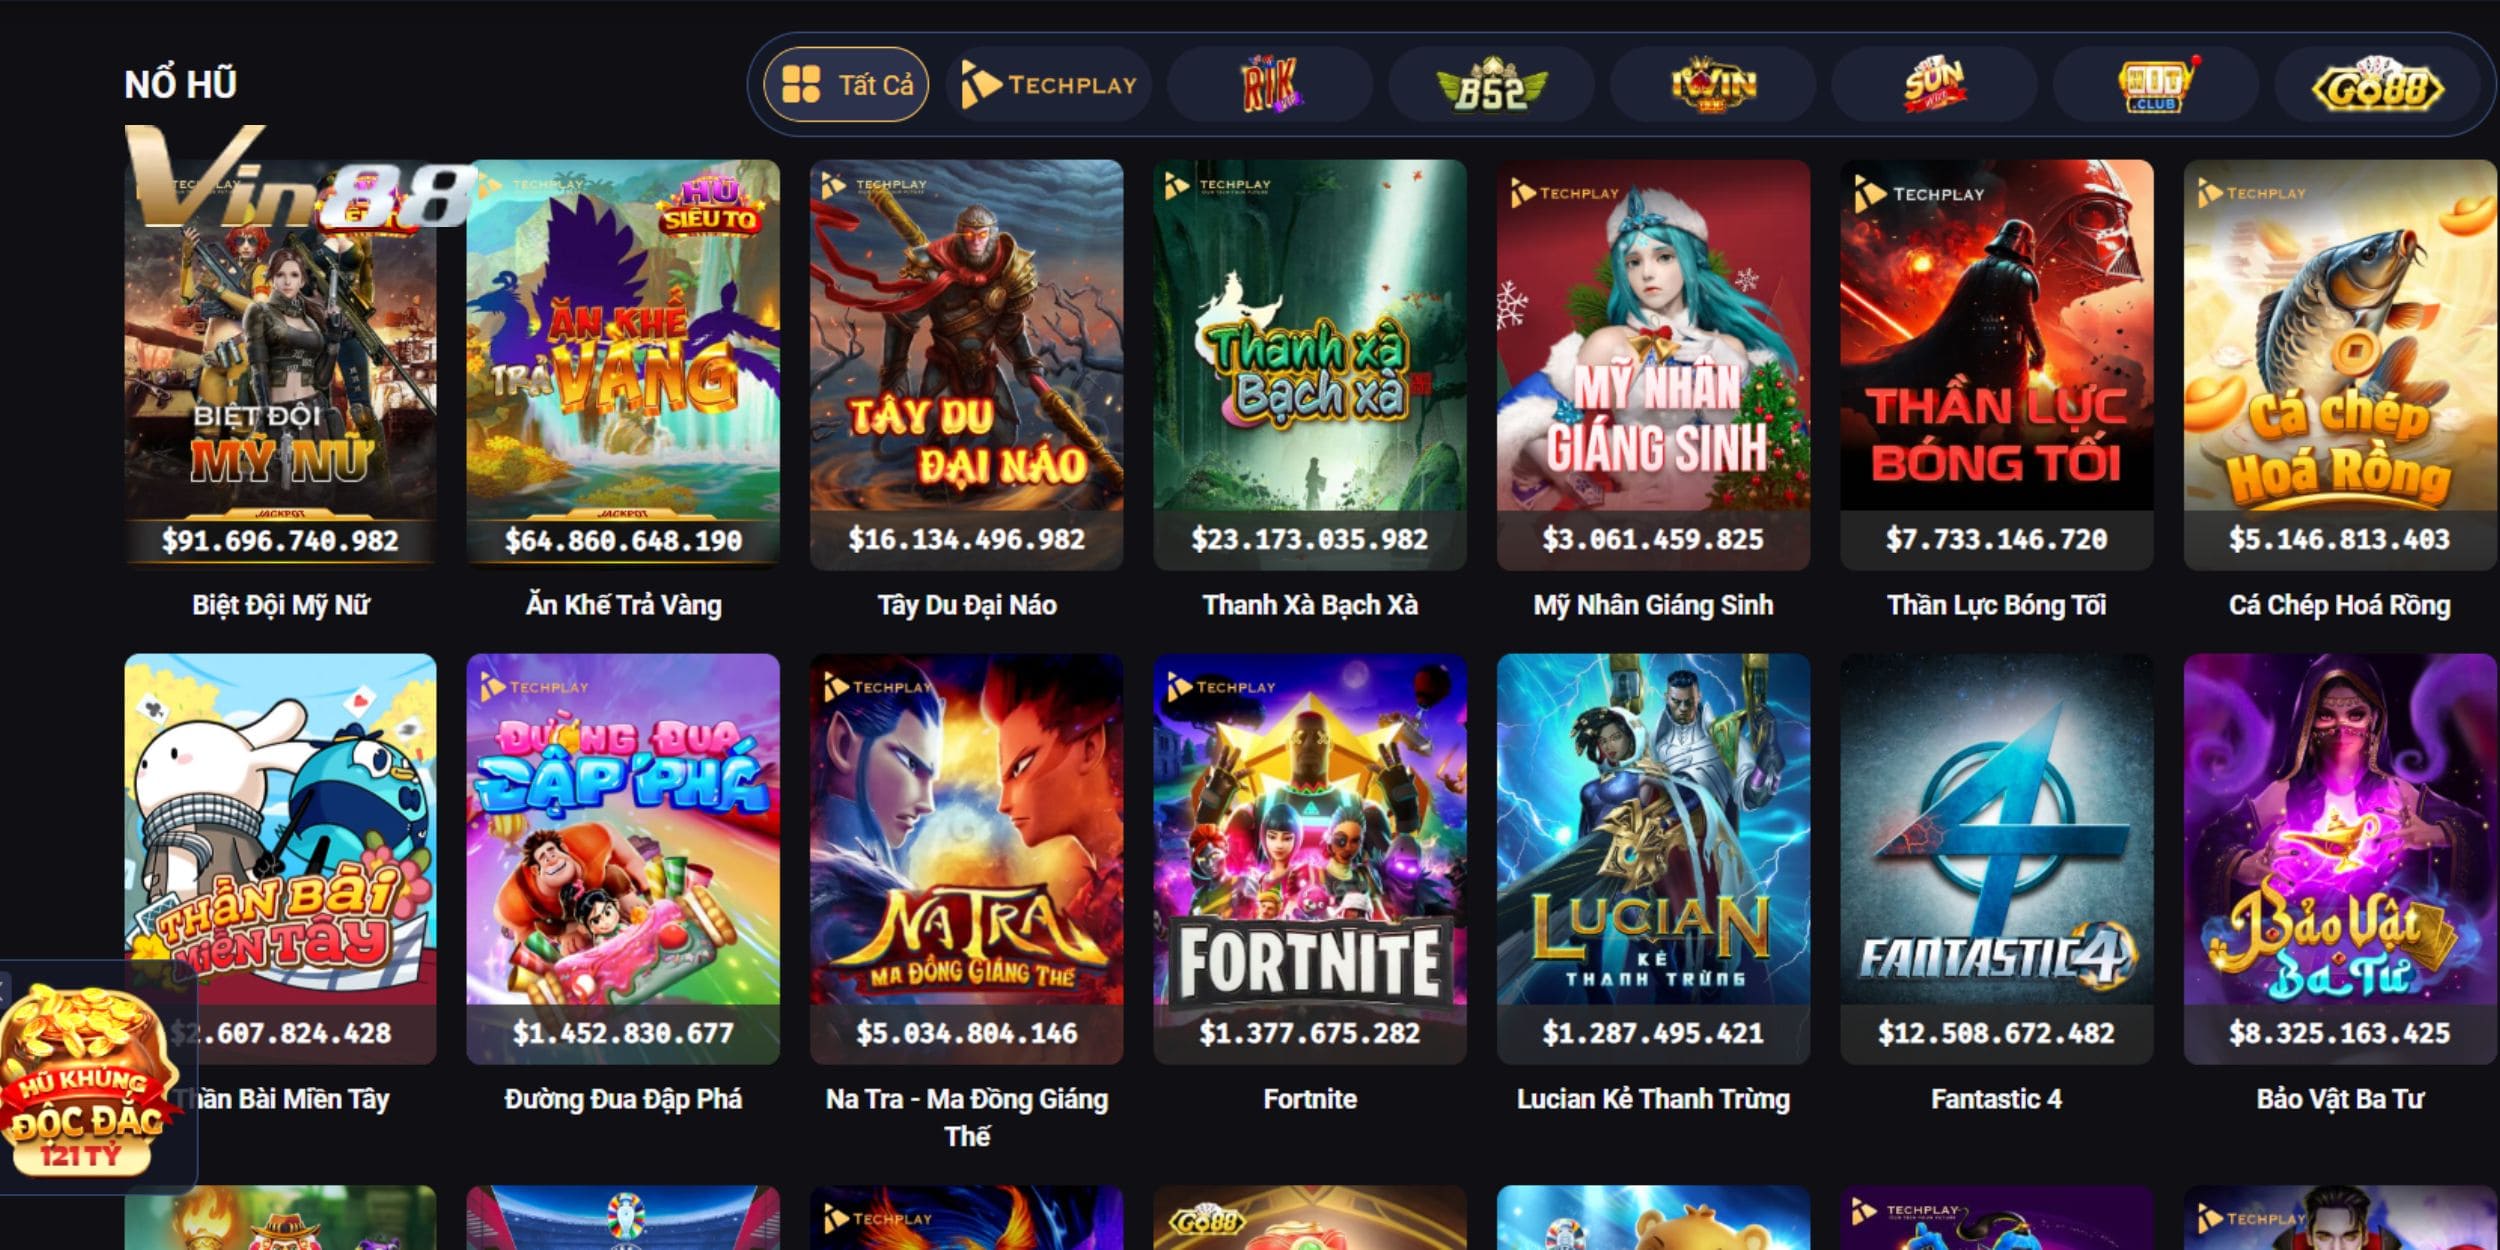Viewport: 2500px width, 1250px height.
Task: Open Thanh Xà Bạch Xà game card
Action: point(1310,365)
